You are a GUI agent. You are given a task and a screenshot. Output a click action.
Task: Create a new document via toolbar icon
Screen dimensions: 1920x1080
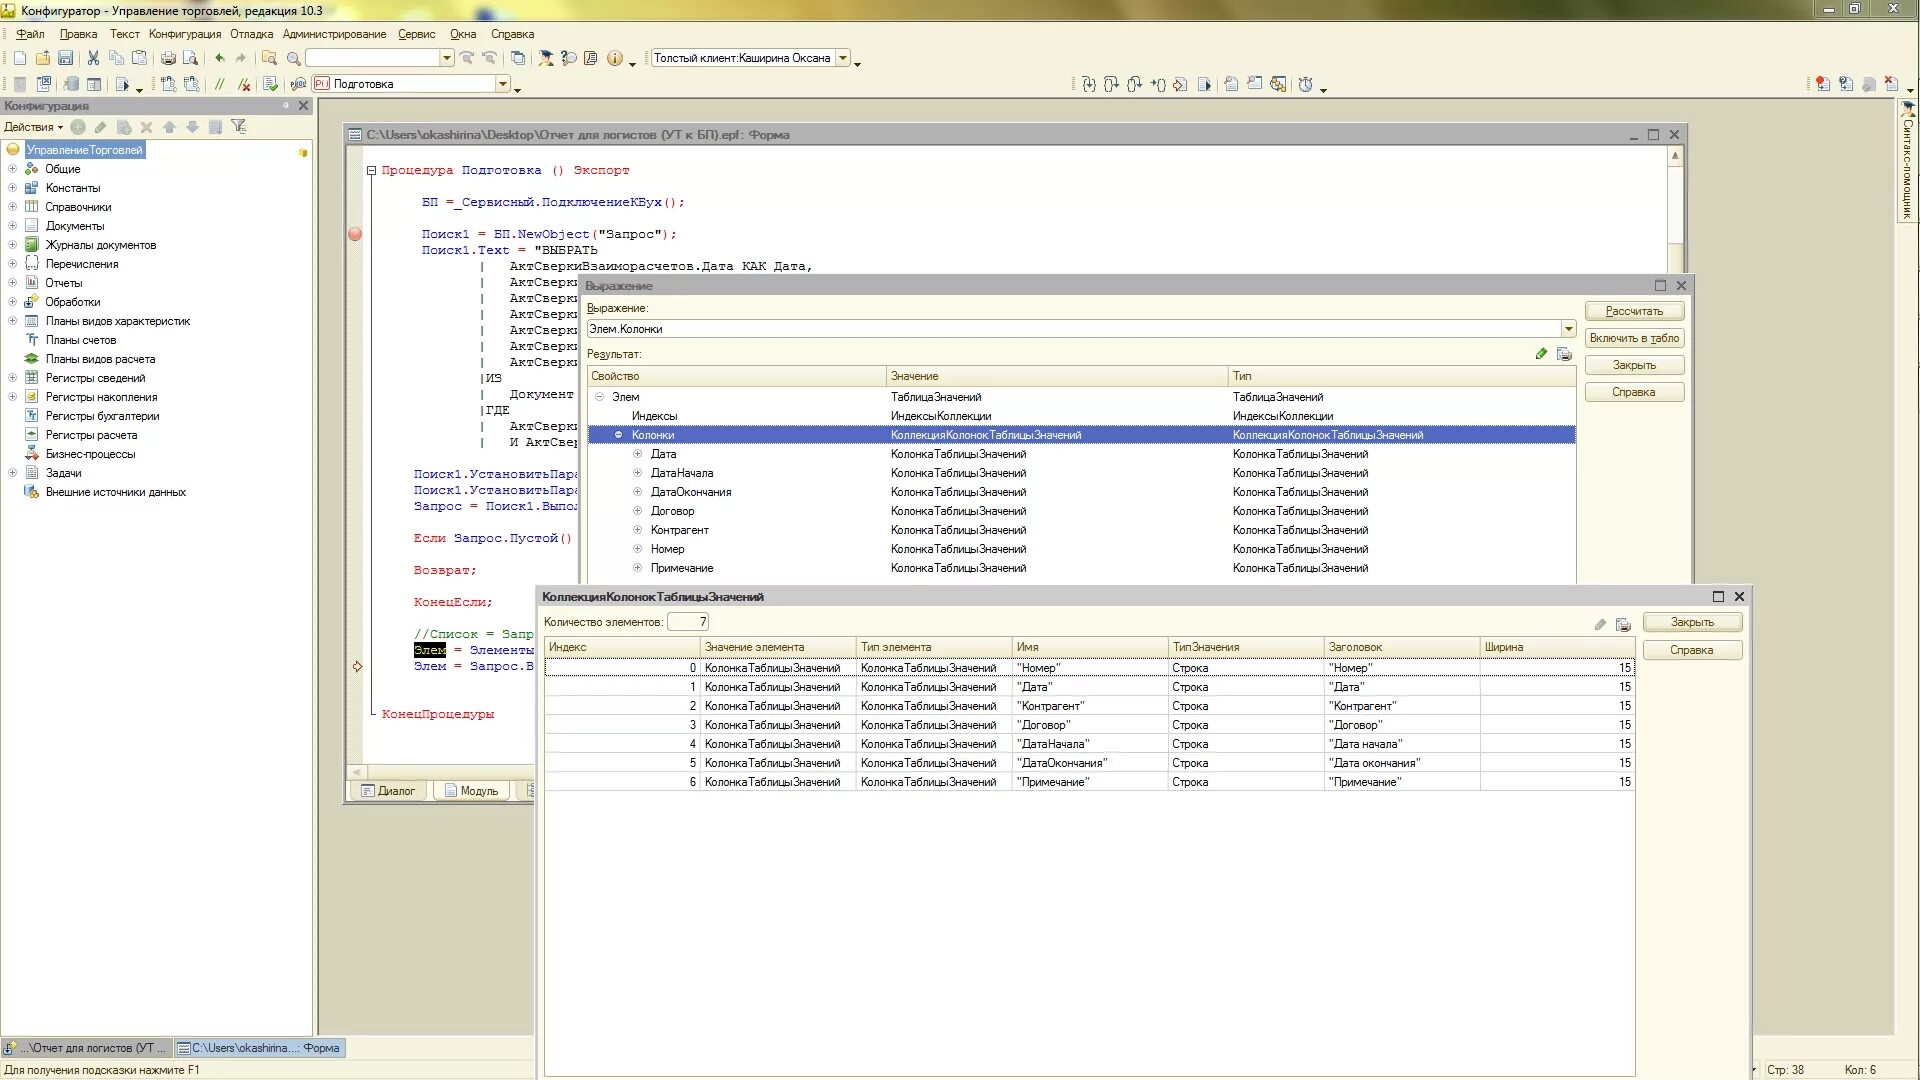pos(20,58)
